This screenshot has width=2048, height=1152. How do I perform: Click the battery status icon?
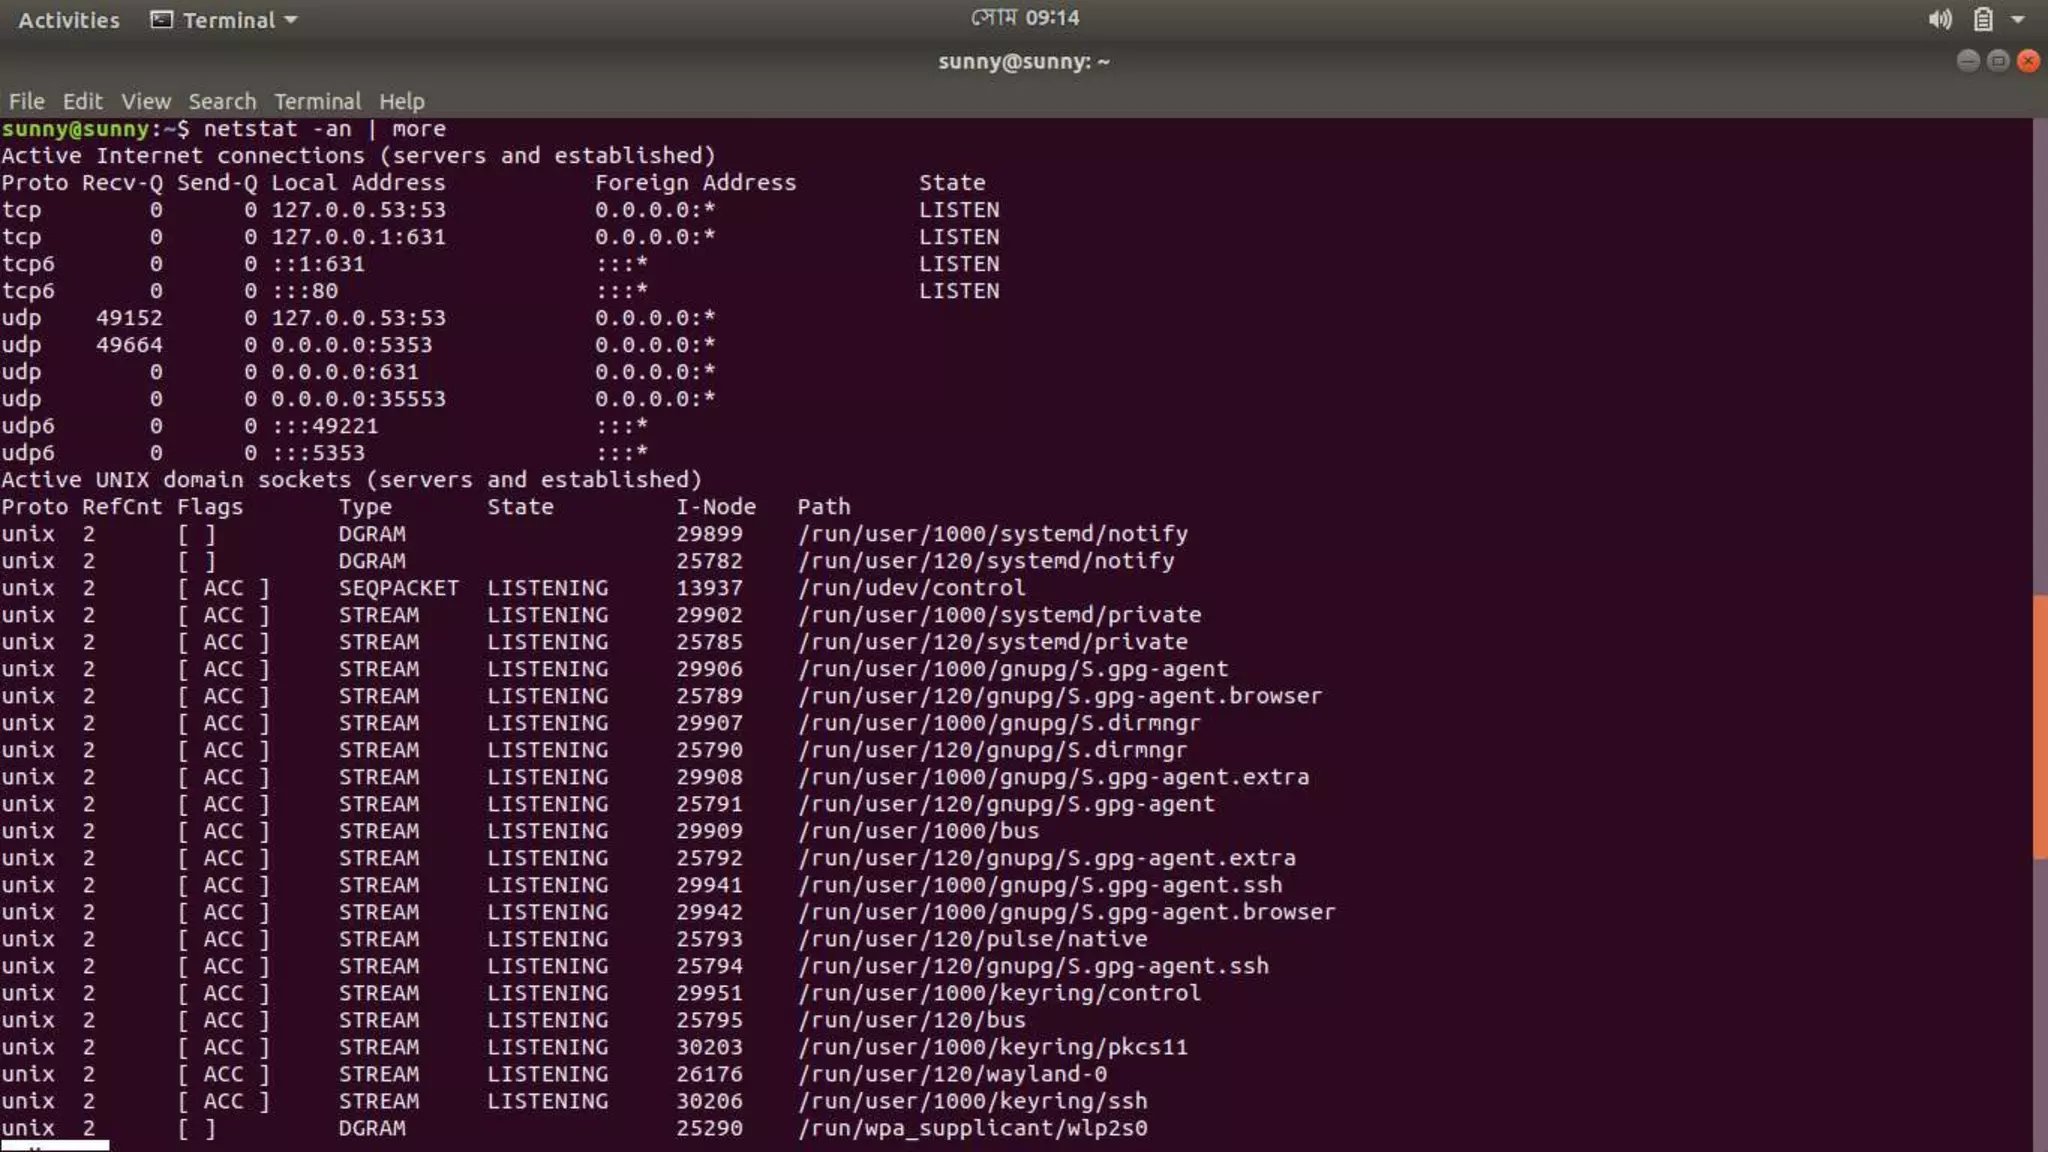(1983, 20)
